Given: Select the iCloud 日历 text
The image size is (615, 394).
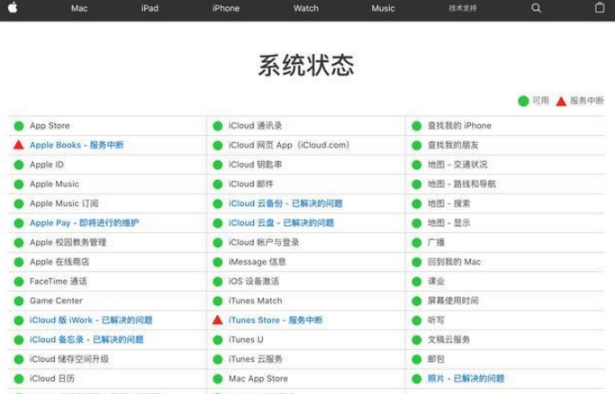Looking at the screenshot, I should pyautogui.click(x=52, y=379).
